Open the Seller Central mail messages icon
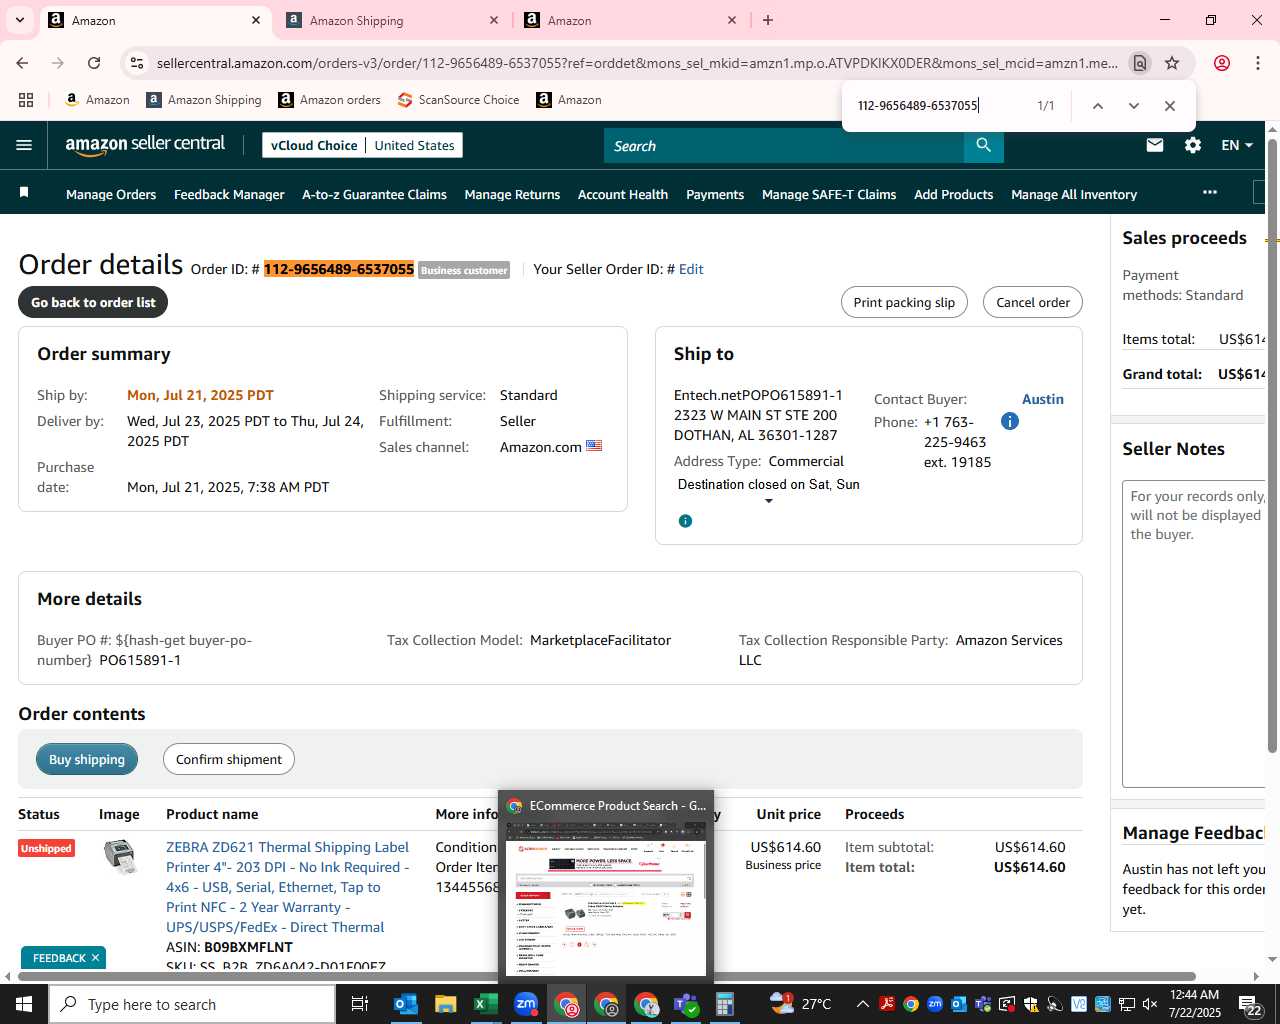Screen dimensions: 1280x1024 [x=1155, y=145]
